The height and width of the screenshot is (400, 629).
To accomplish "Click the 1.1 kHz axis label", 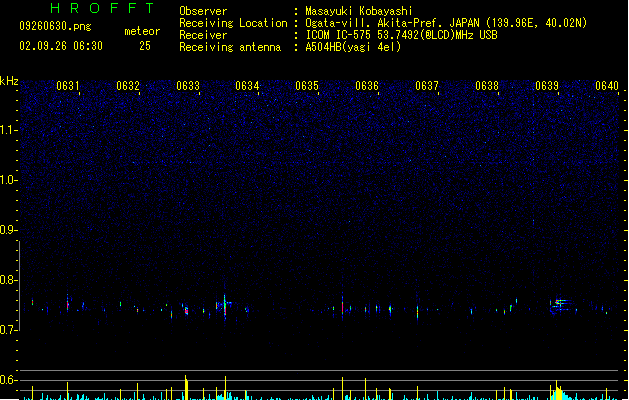I will point(8,130).
